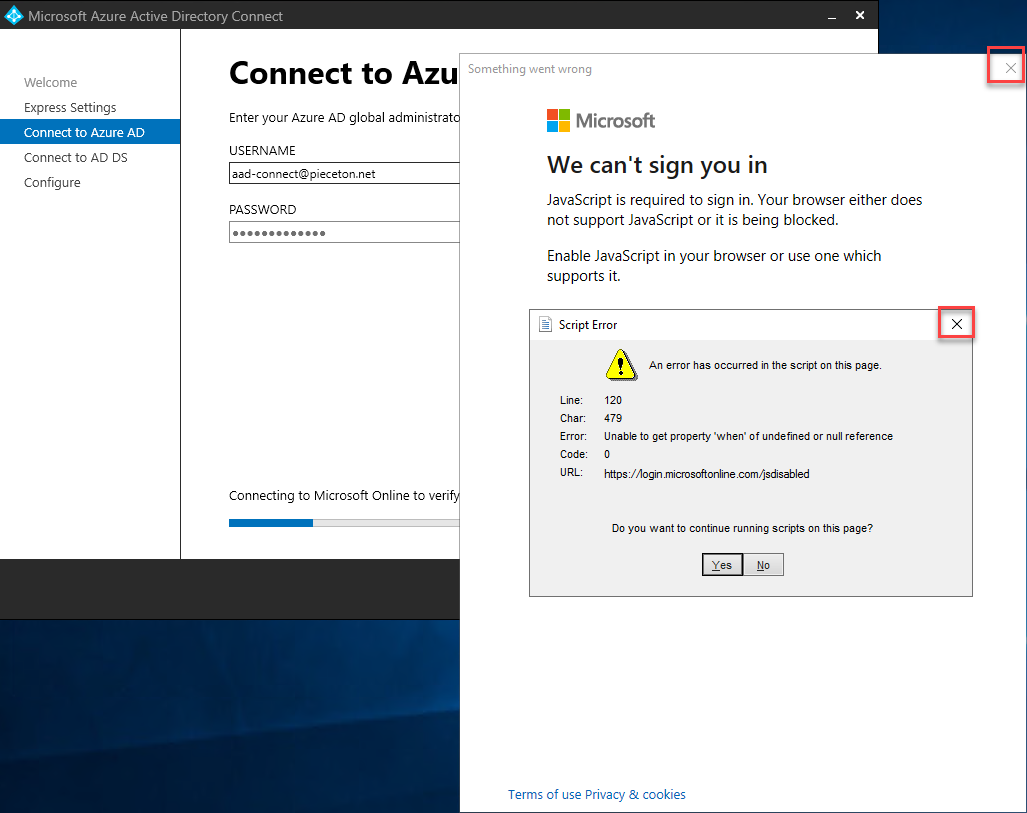The image size is (1027, 813).
Task: Click the connection progress bar
Action: (x=345, y=523)
